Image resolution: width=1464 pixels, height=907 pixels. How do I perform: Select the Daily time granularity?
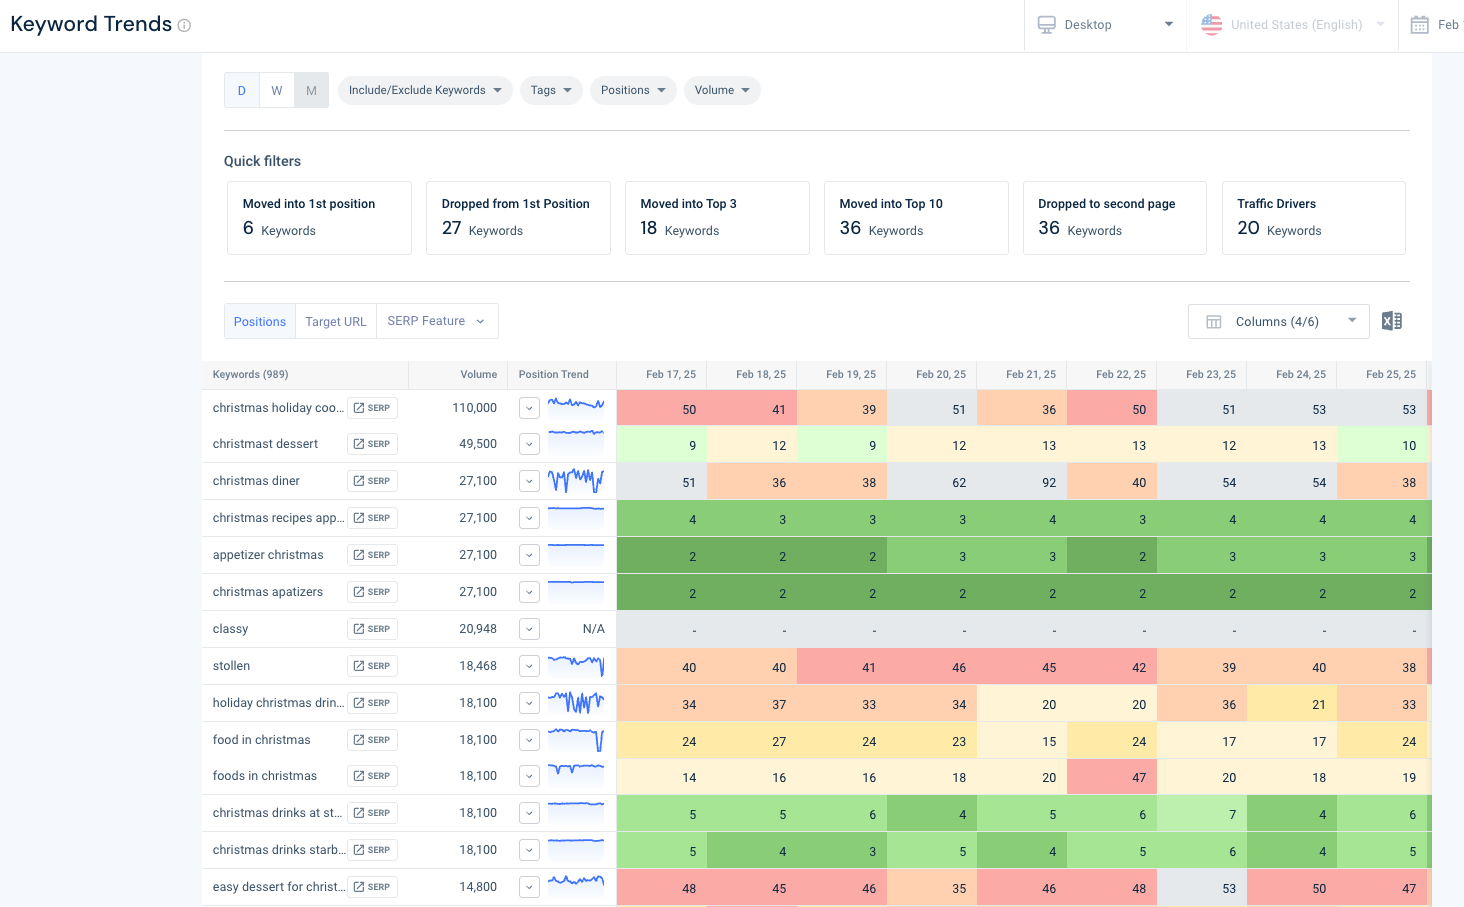coord(241,90)
